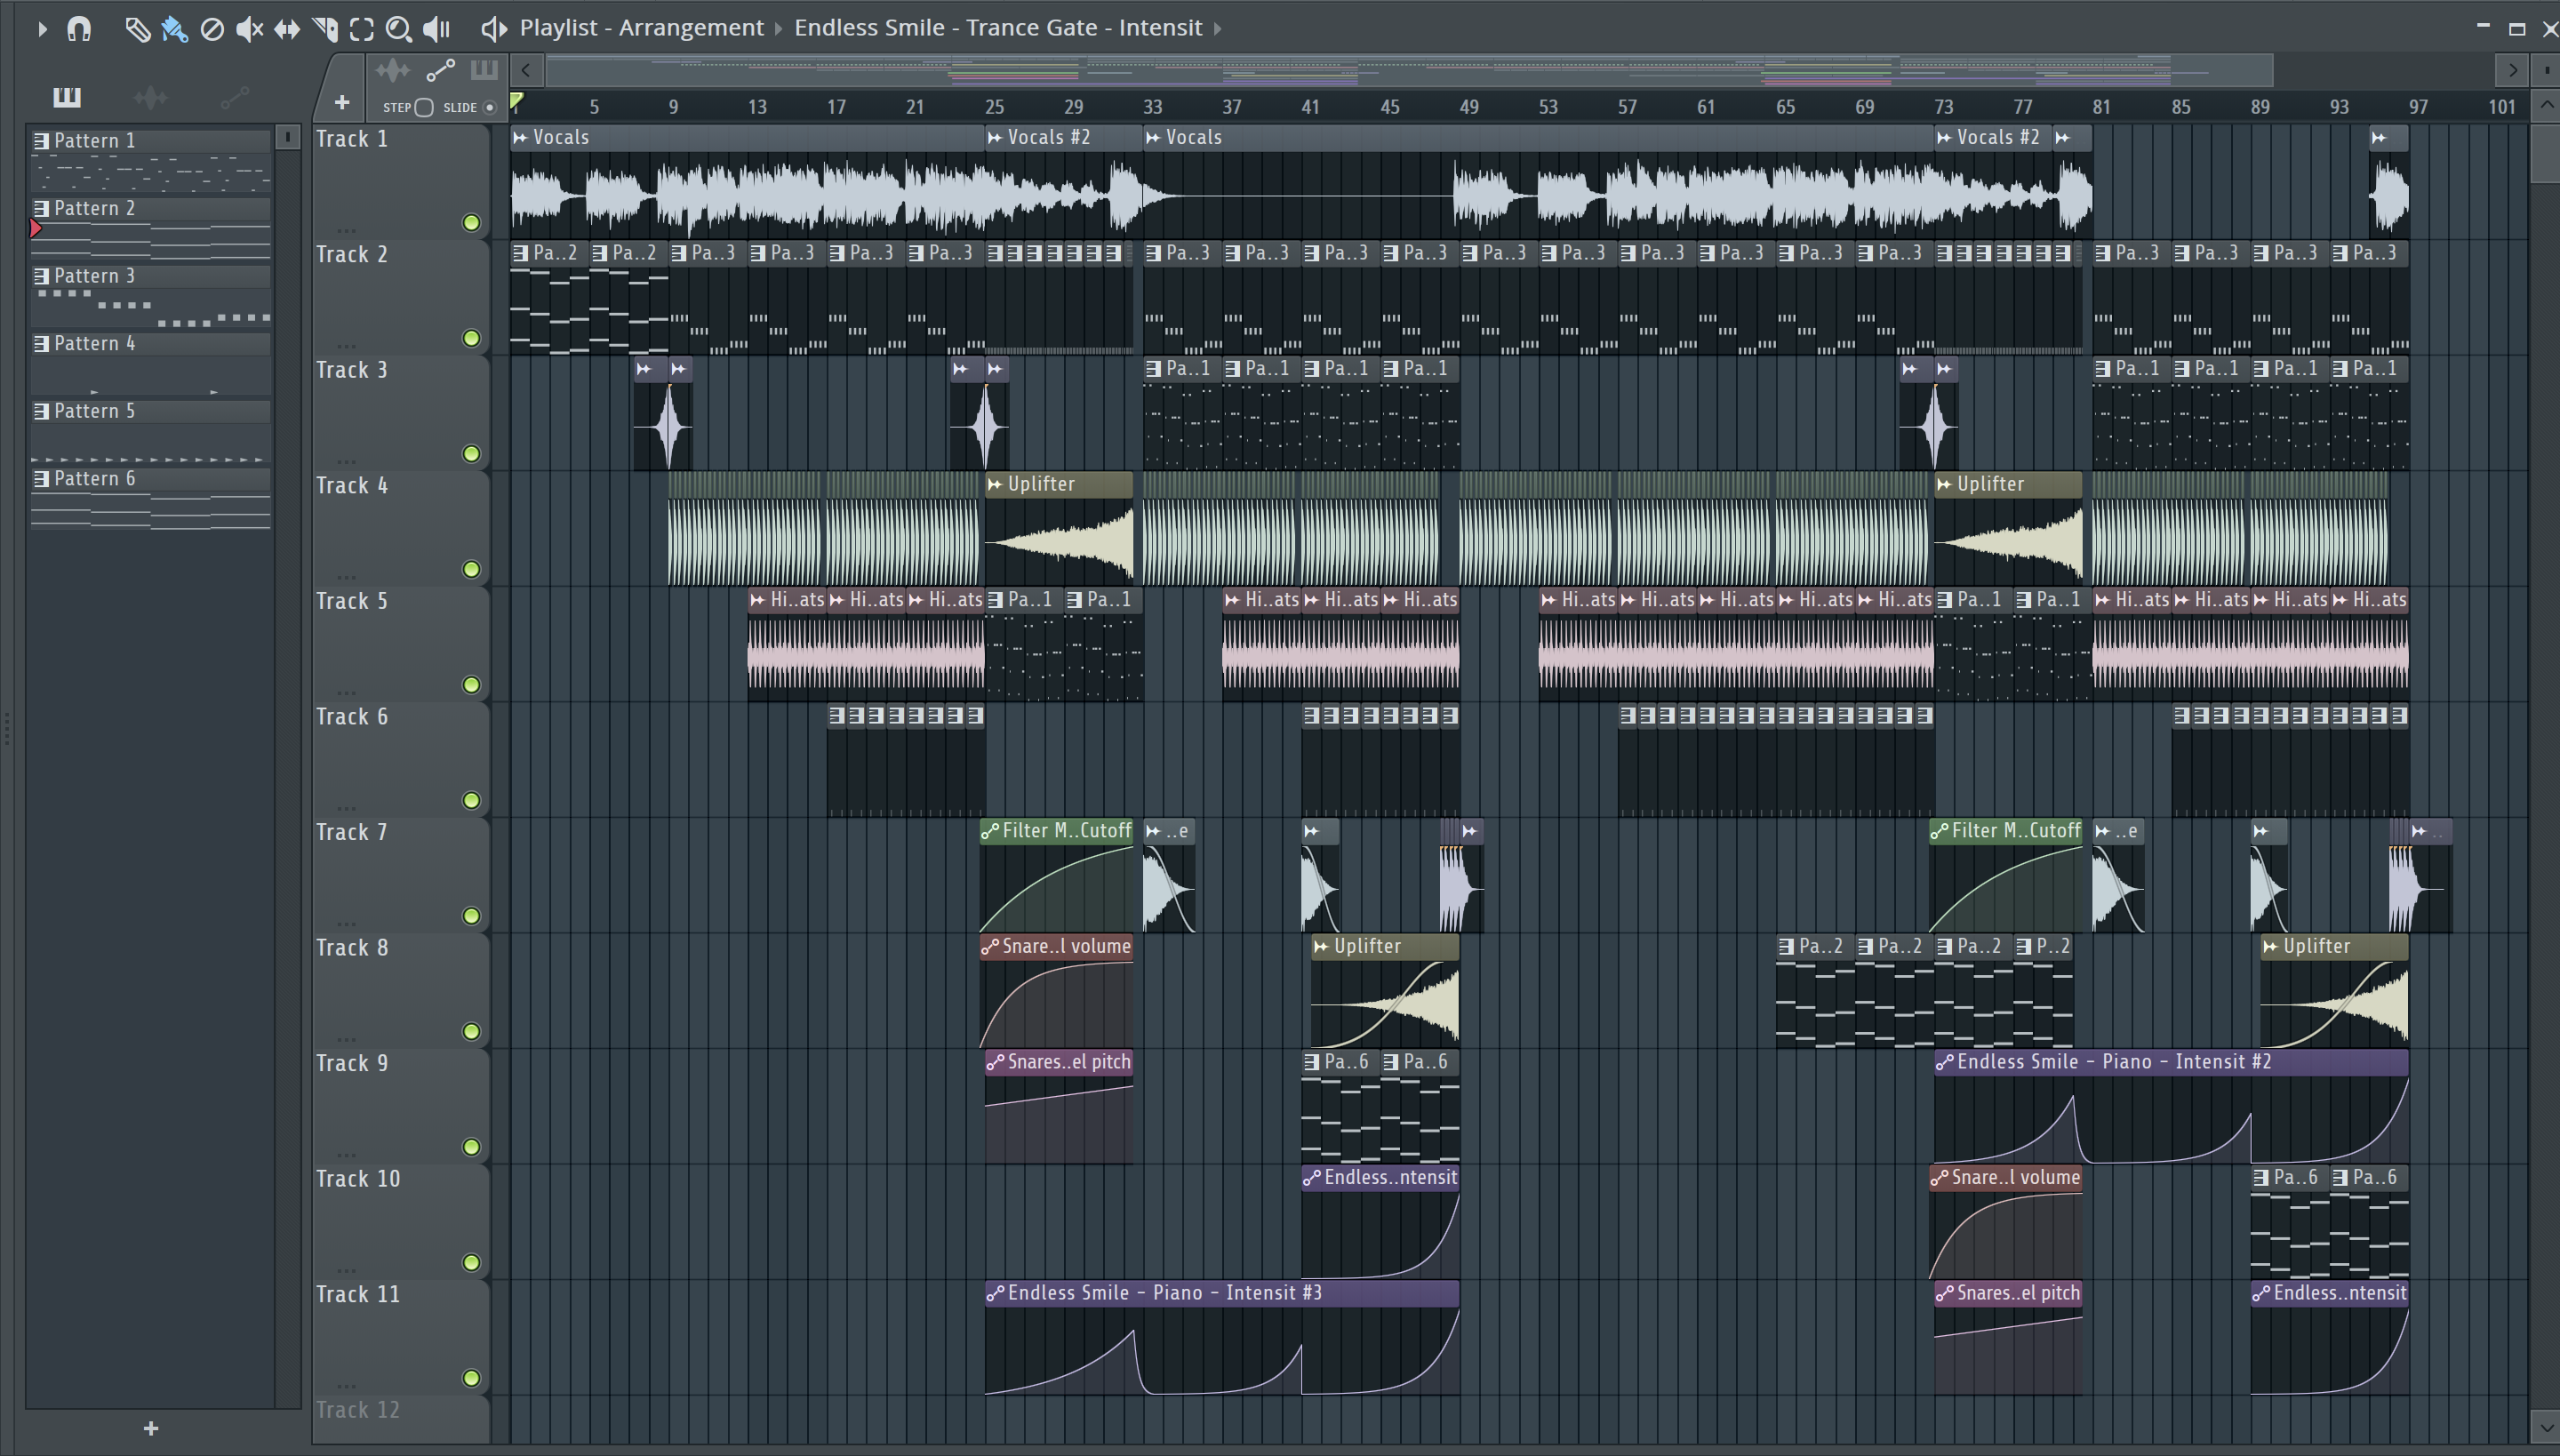Open the first Vocals #2 clip menu
The image size is (2560, 1456).
[994, 138]
